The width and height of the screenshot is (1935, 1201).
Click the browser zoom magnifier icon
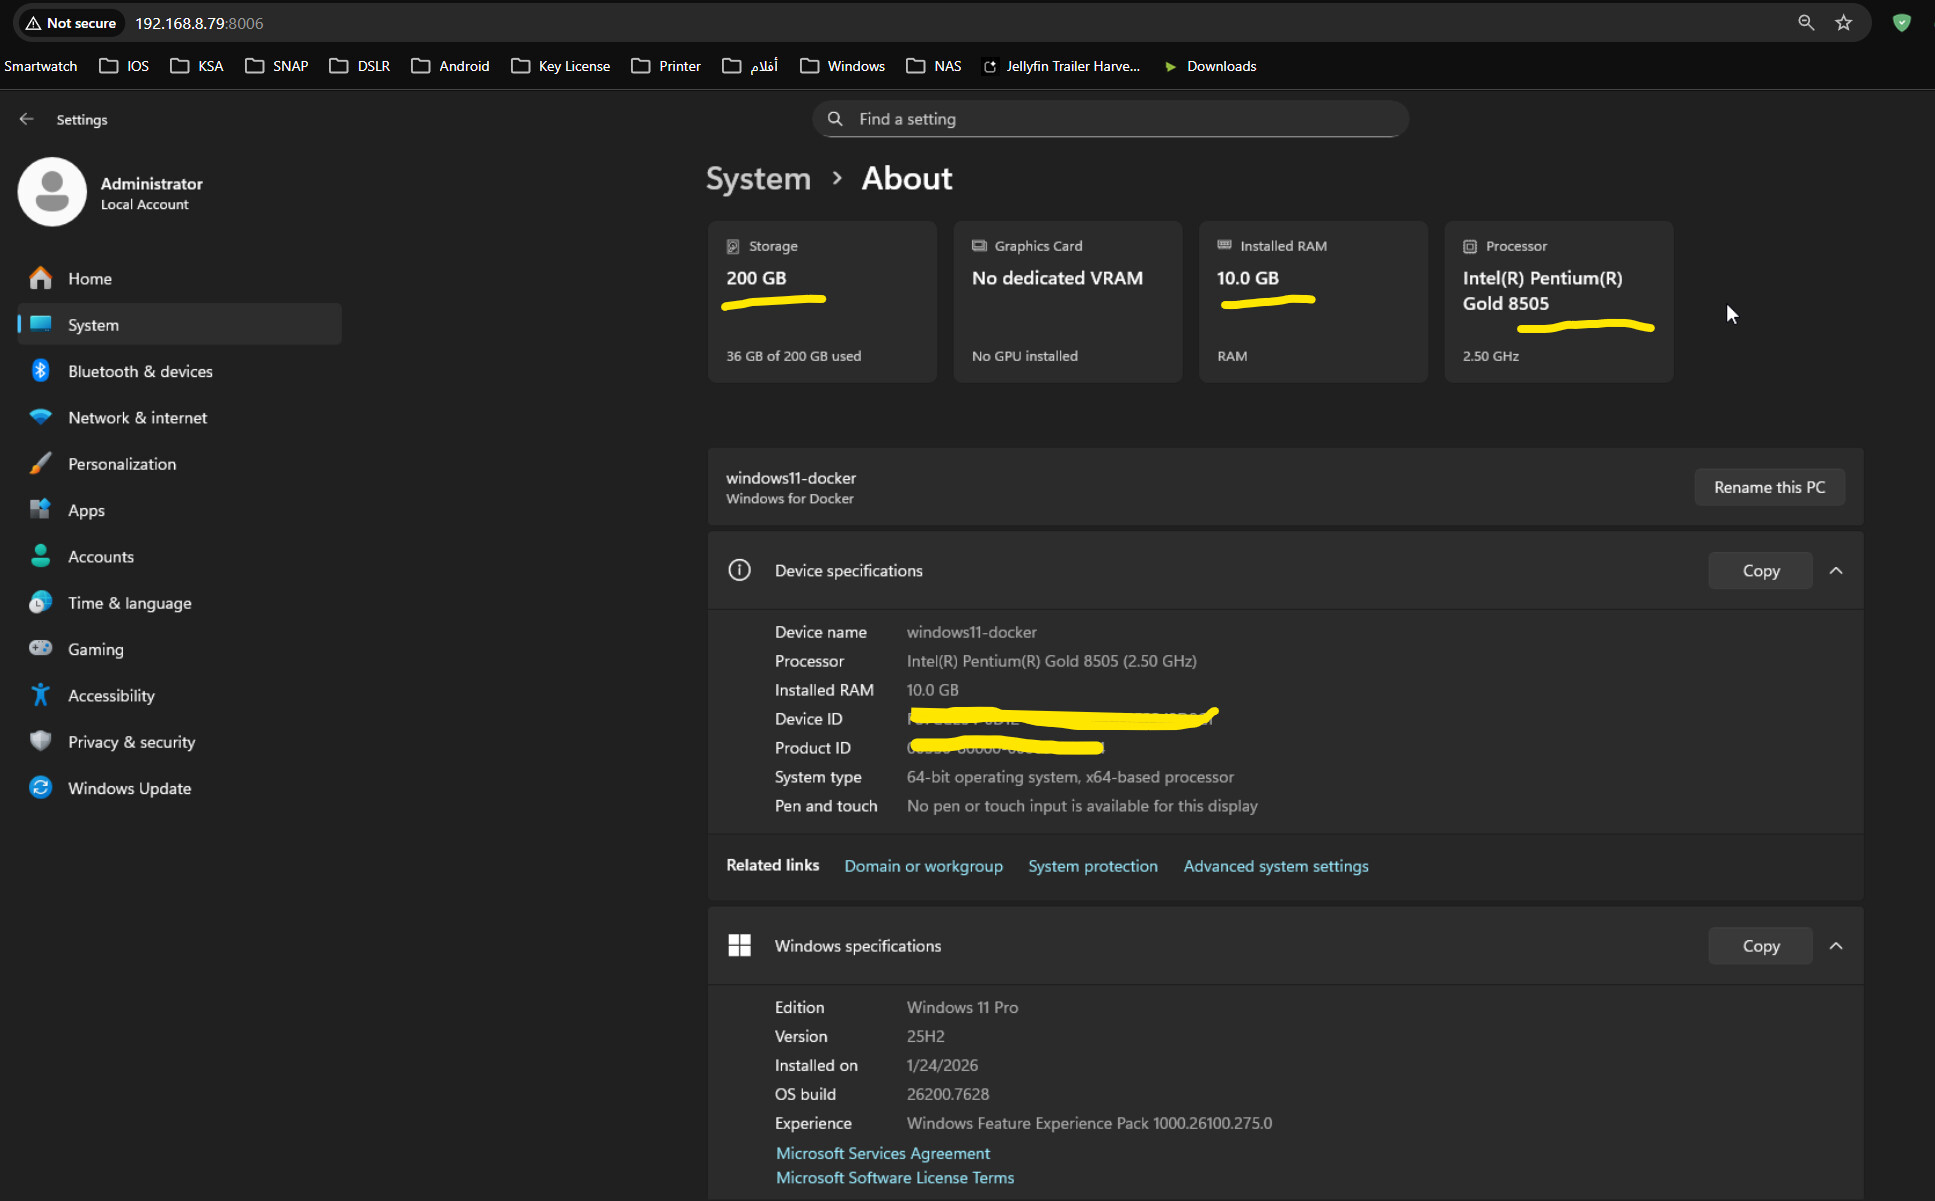[1806, 23]
